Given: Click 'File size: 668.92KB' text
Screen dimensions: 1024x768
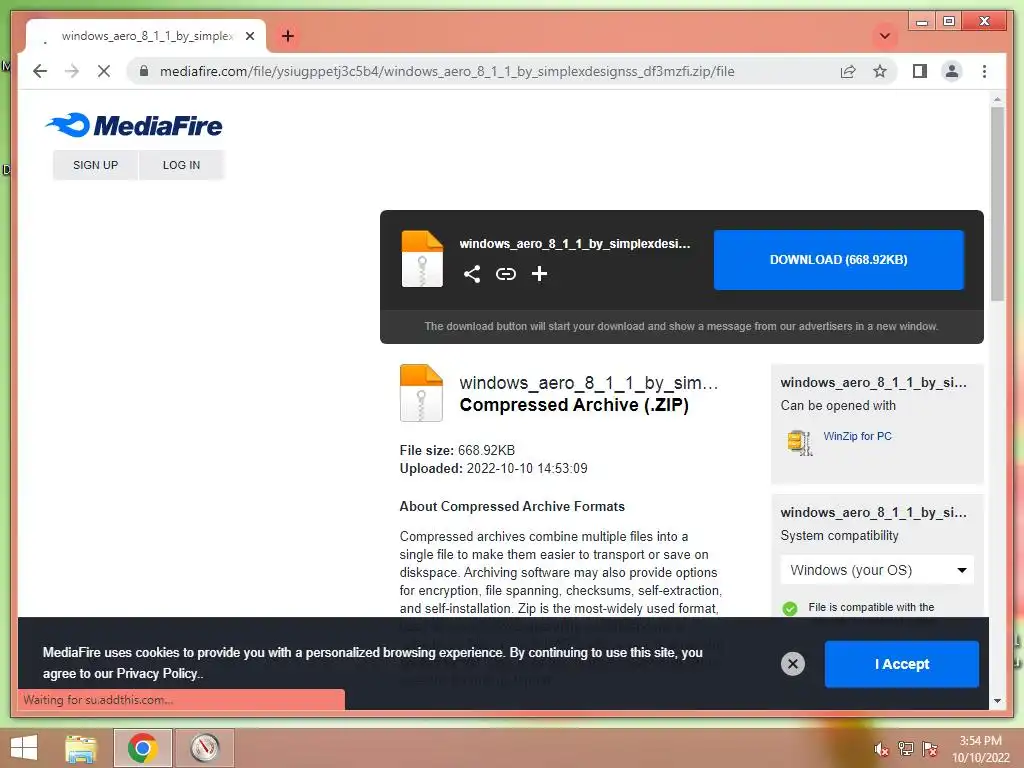Looking at the screenshot, I should (x=457, y=450).
